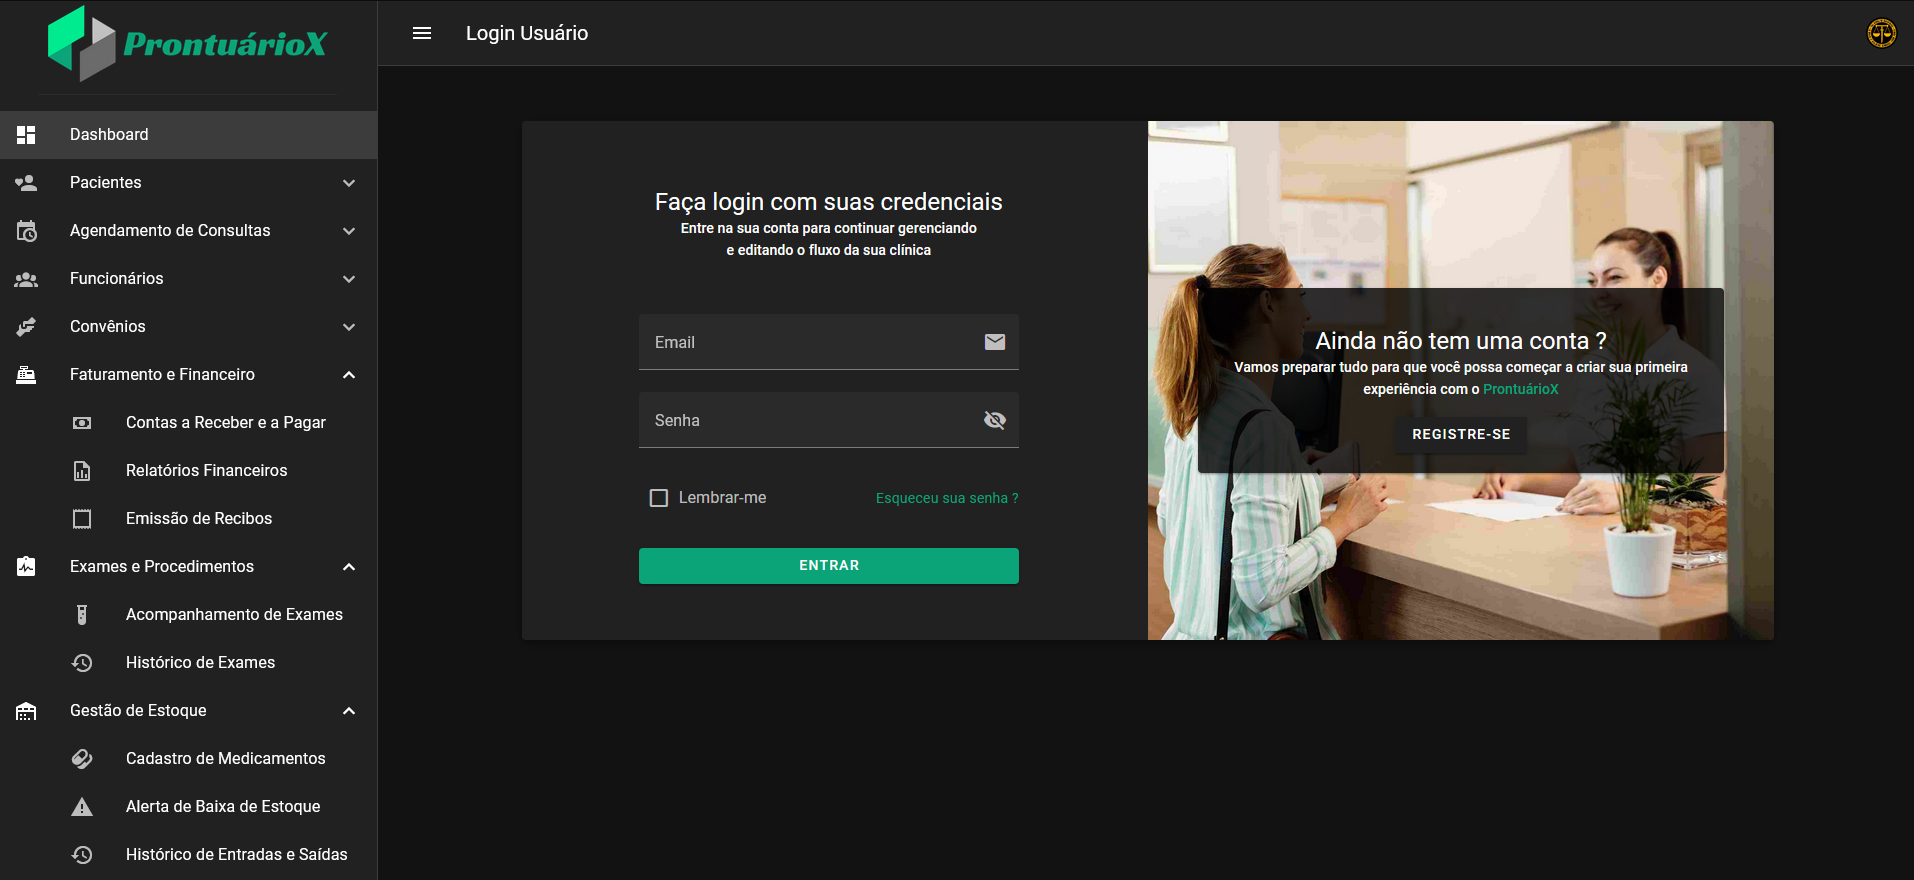Click the Histórico de Exames clock icon

[82, 663]
